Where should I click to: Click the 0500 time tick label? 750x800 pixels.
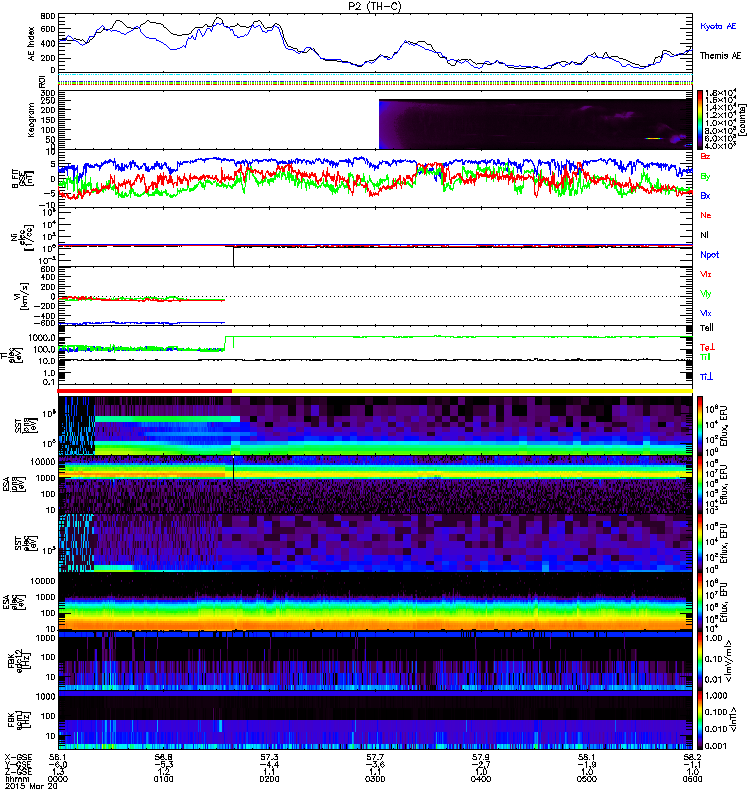coord(587,779)
